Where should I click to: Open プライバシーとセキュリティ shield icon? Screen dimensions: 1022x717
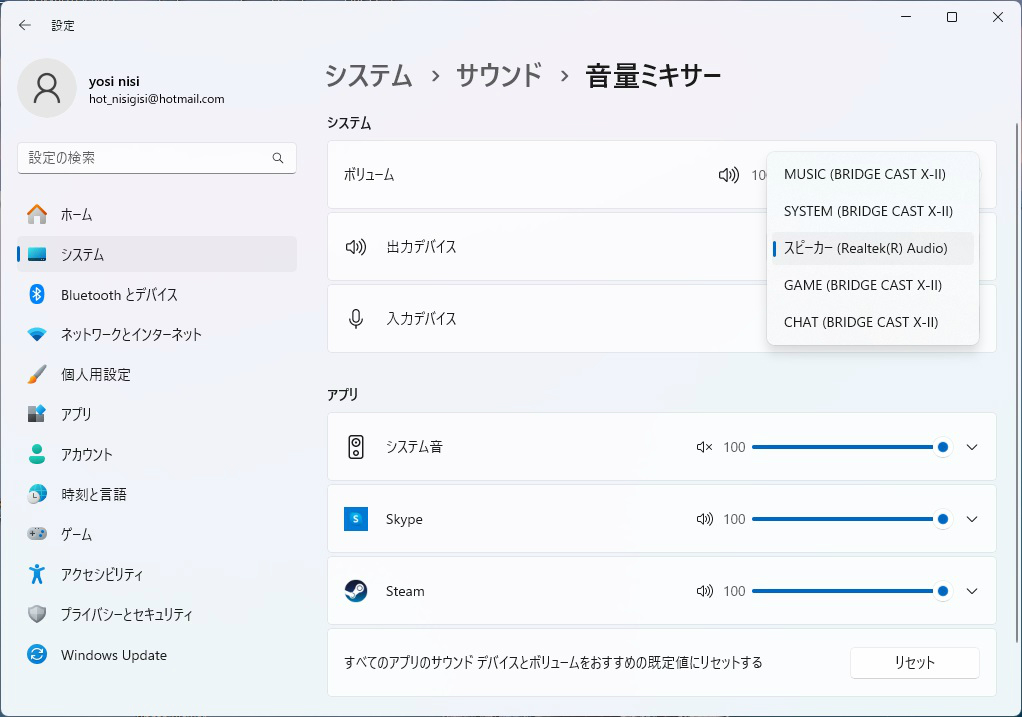(37, 614)
